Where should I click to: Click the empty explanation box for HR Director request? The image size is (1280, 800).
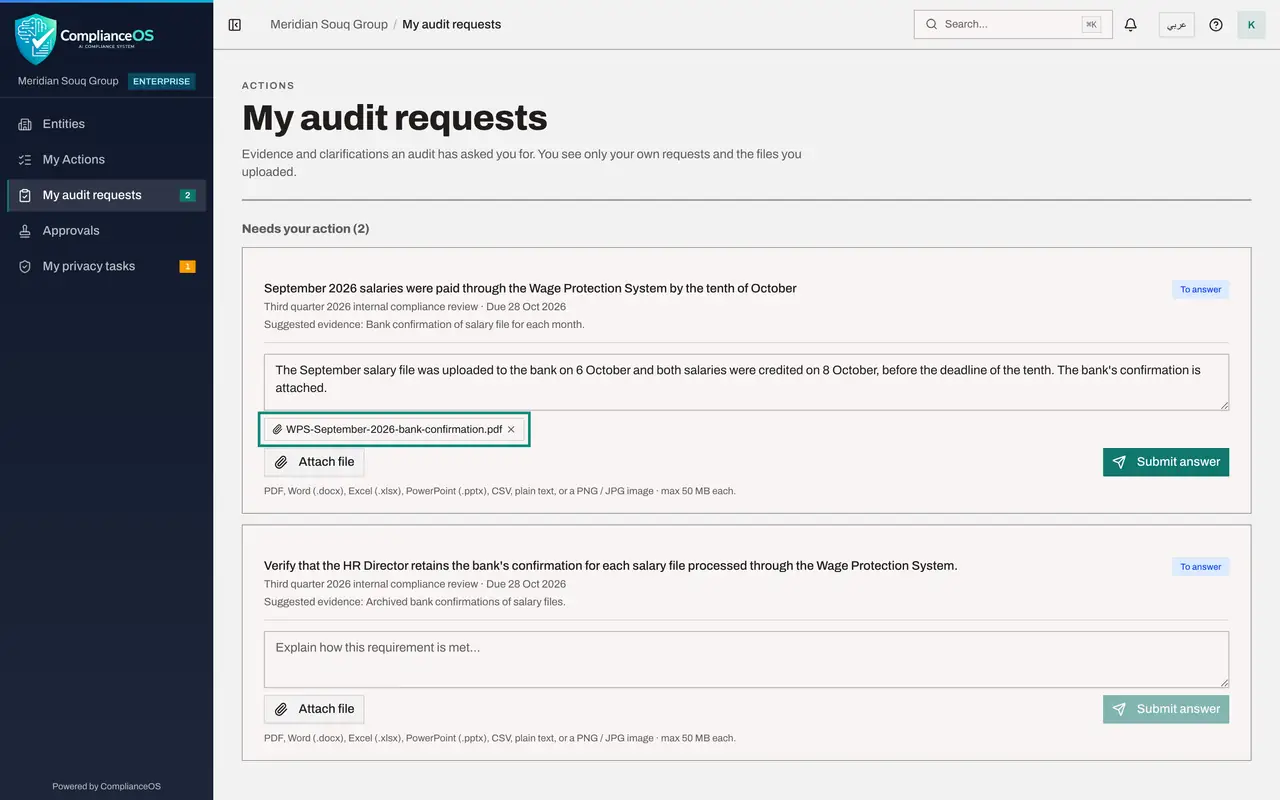click(746, 659)
